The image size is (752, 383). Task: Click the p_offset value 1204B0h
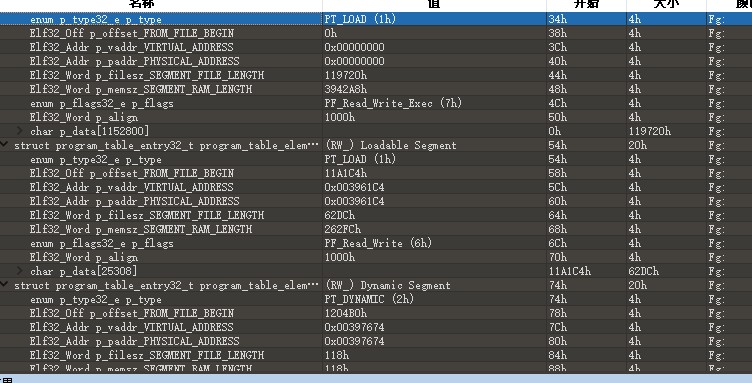tap(346, 313)
